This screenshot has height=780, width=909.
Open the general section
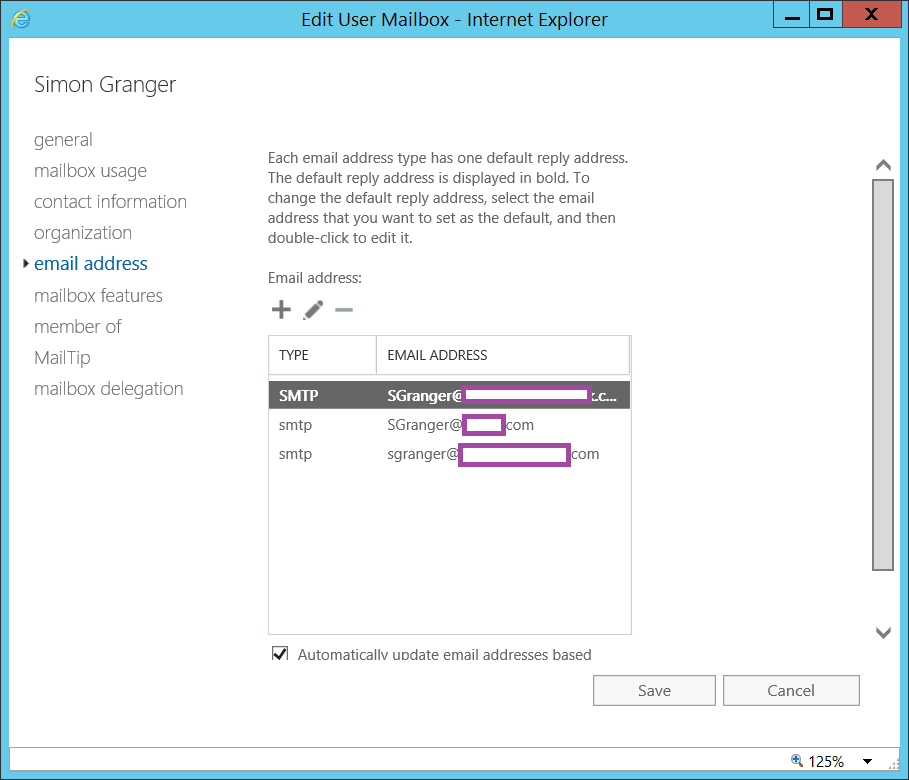pos(63,140)
